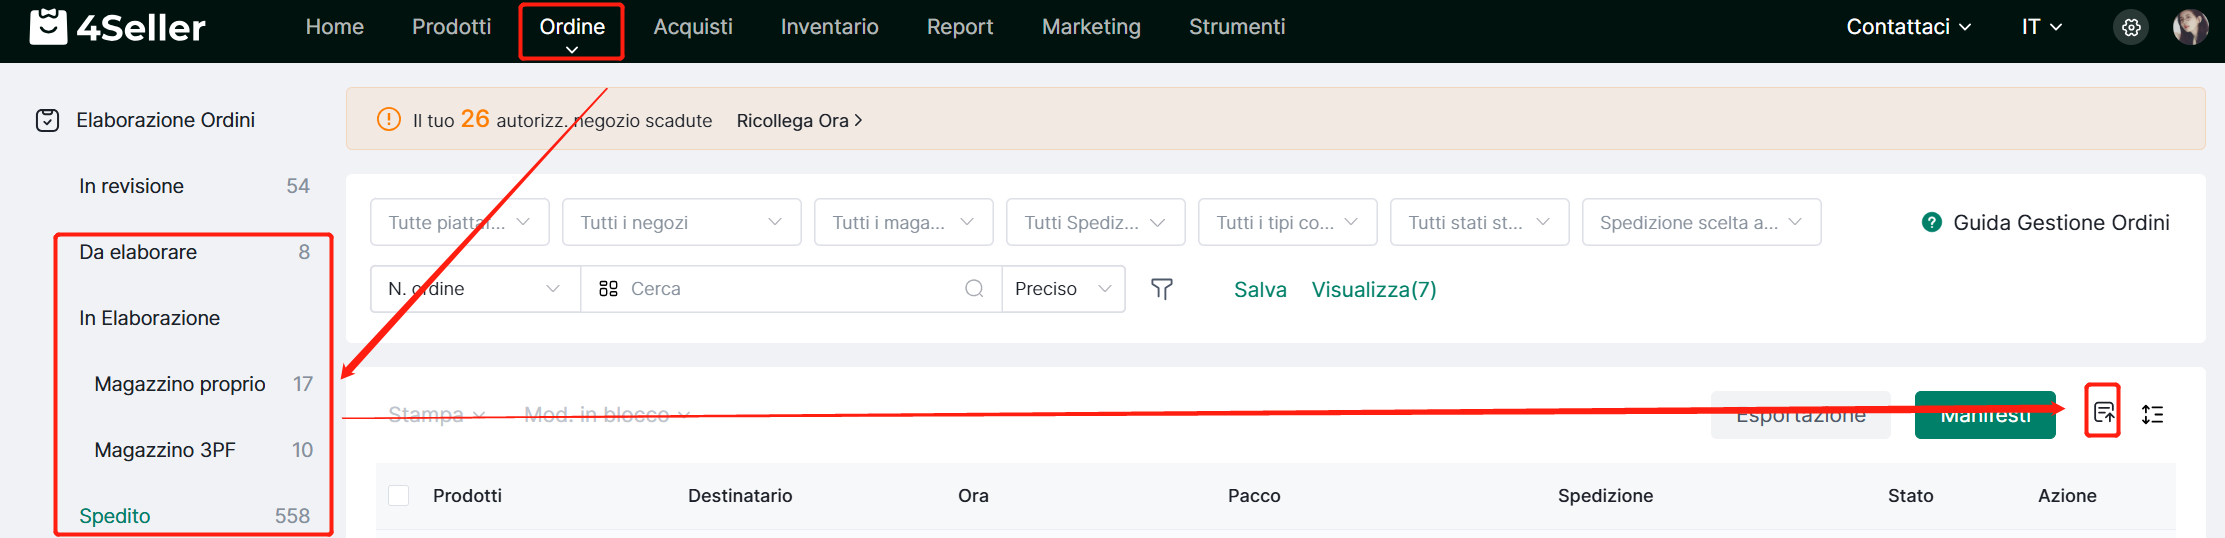Open the Inventario menu
The image size is (2225, 538).
829,27
